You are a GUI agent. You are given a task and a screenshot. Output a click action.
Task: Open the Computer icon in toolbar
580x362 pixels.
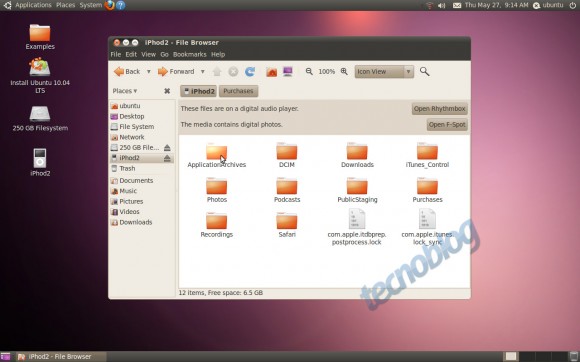tap(288, 71)
